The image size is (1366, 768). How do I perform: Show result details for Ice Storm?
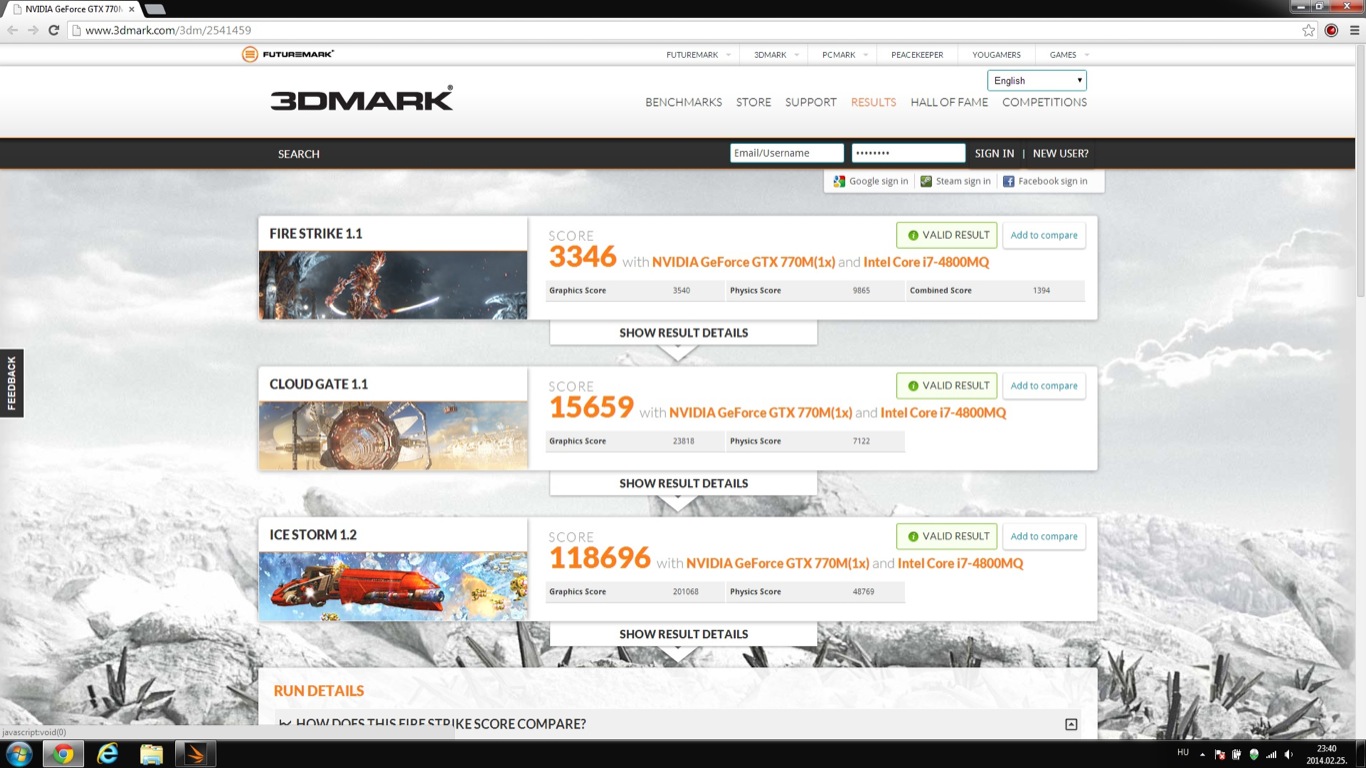[x=683, y=634]
